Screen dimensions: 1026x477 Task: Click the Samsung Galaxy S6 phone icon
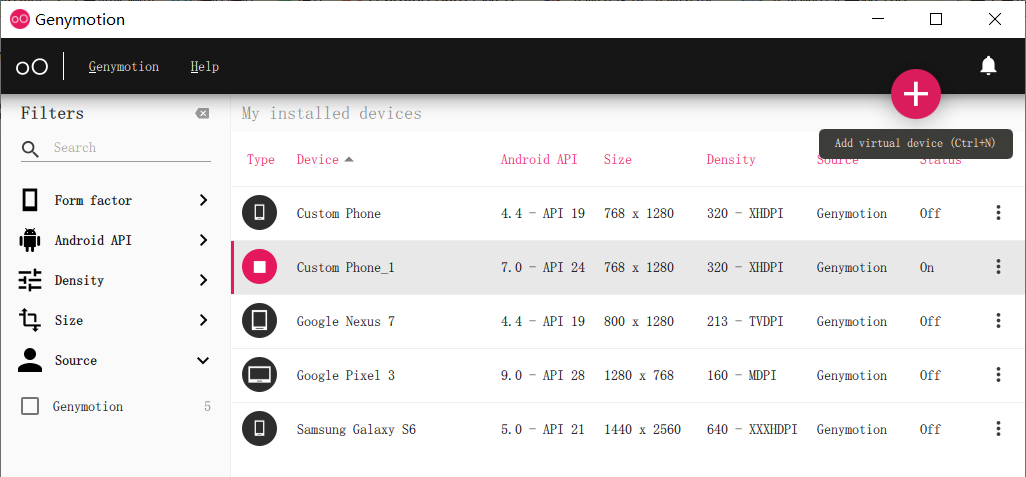260,429
